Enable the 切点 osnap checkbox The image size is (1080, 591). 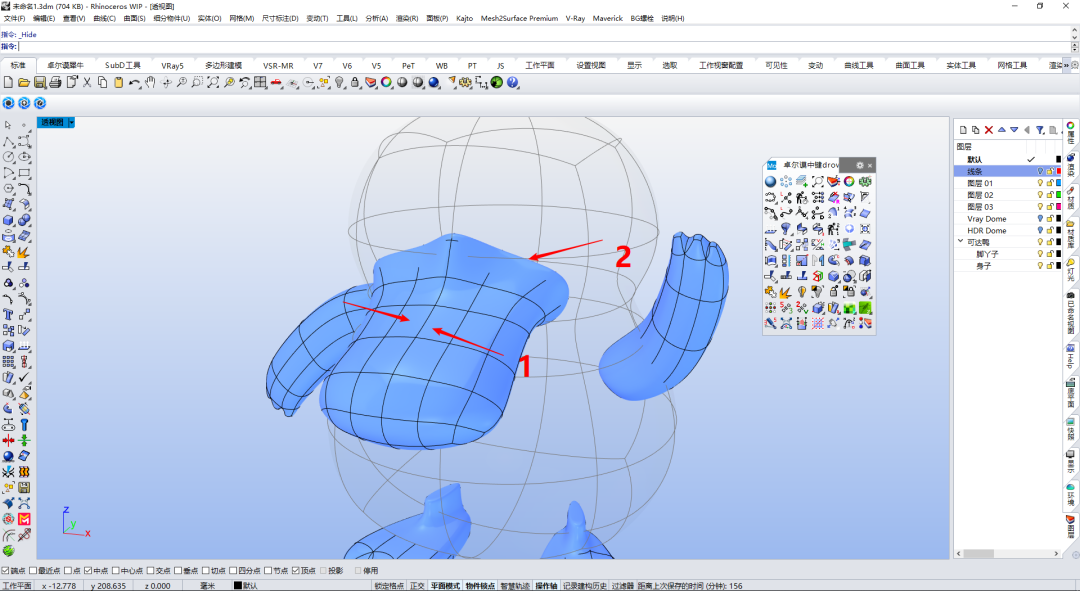point(206,570)
